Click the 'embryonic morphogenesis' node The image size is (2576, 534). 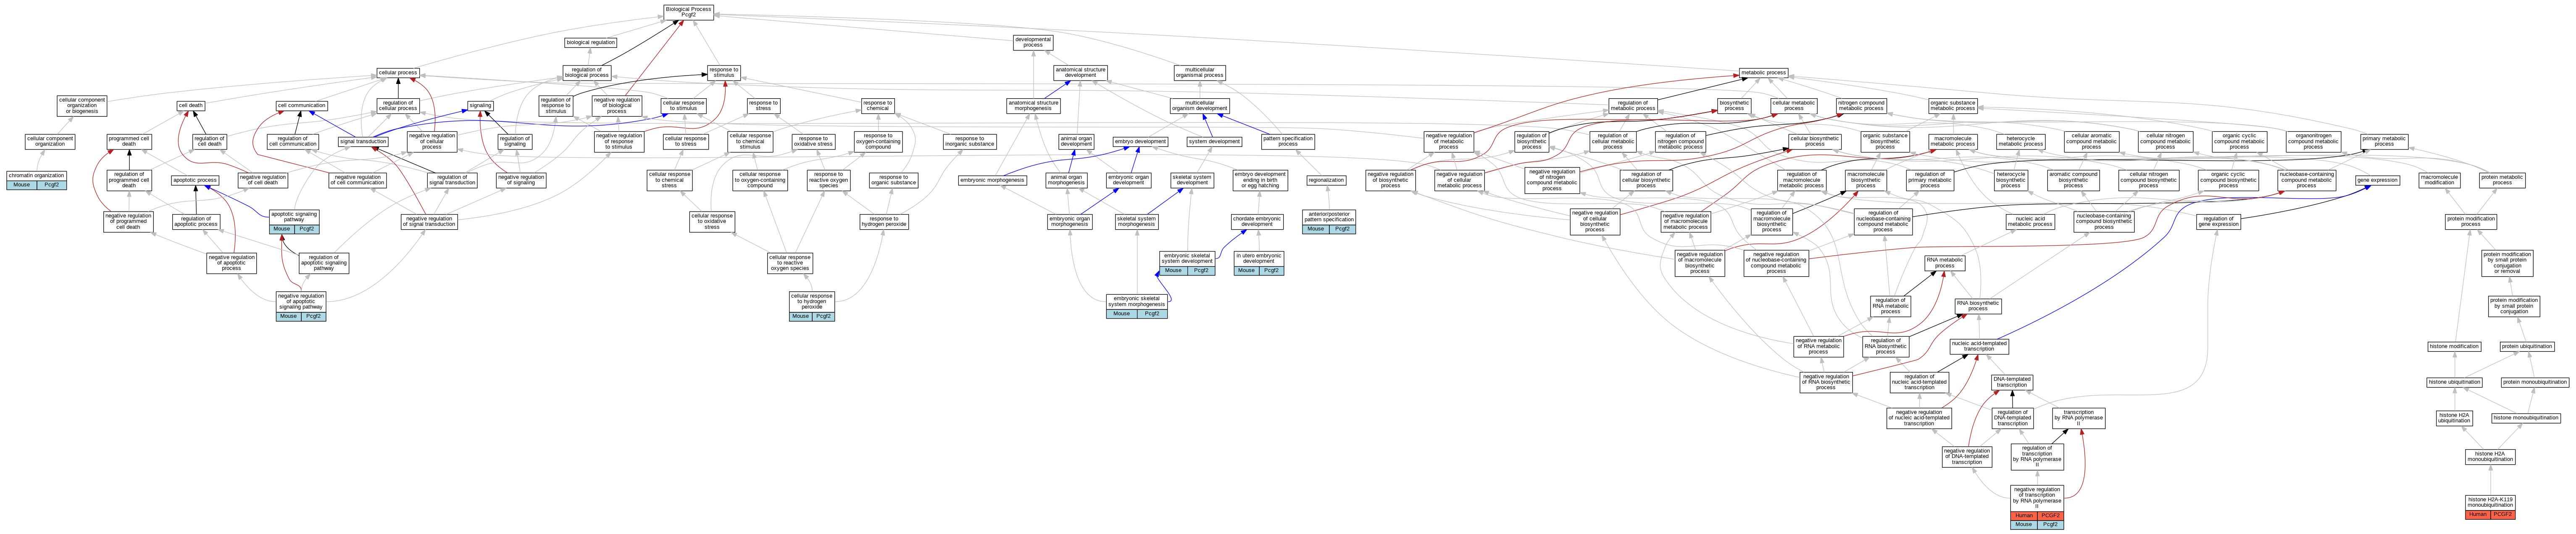[x=992, y=180]
